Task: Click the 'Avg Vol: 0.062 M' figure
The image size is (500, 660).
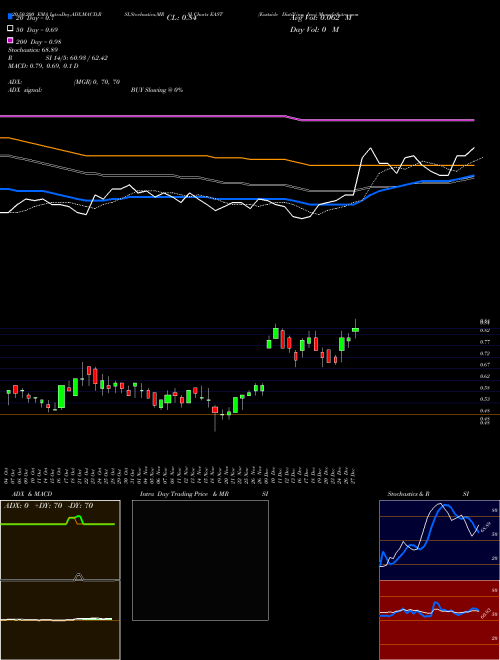Action: click(321, 18)
